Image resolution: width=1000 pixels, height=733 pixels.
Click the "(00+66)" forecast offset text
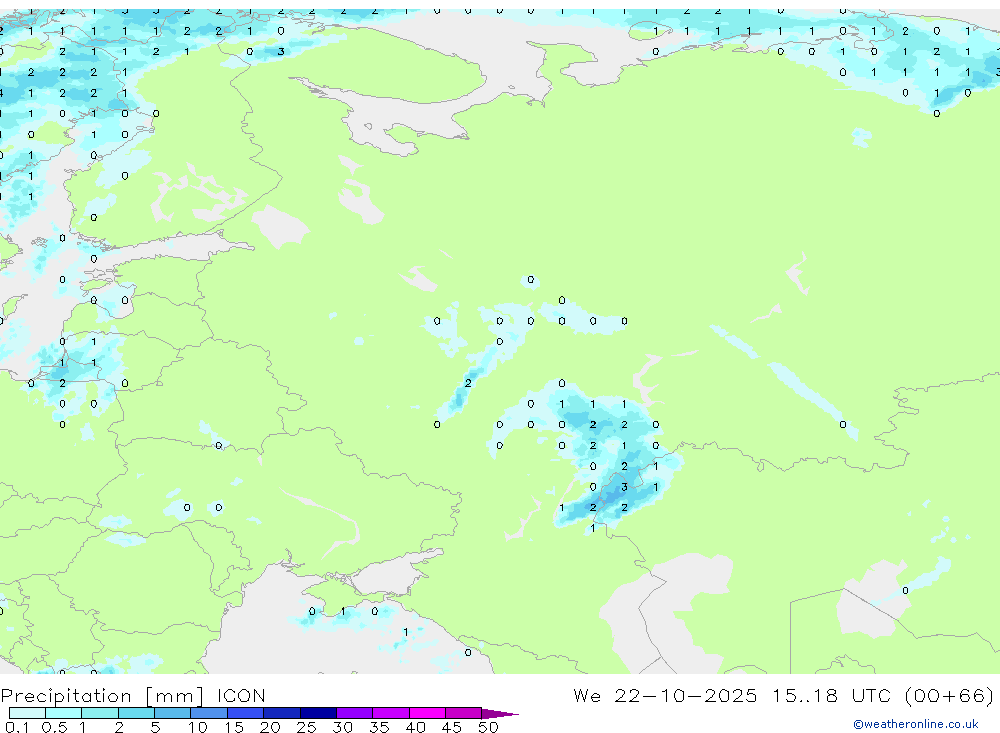coord(950,695)
